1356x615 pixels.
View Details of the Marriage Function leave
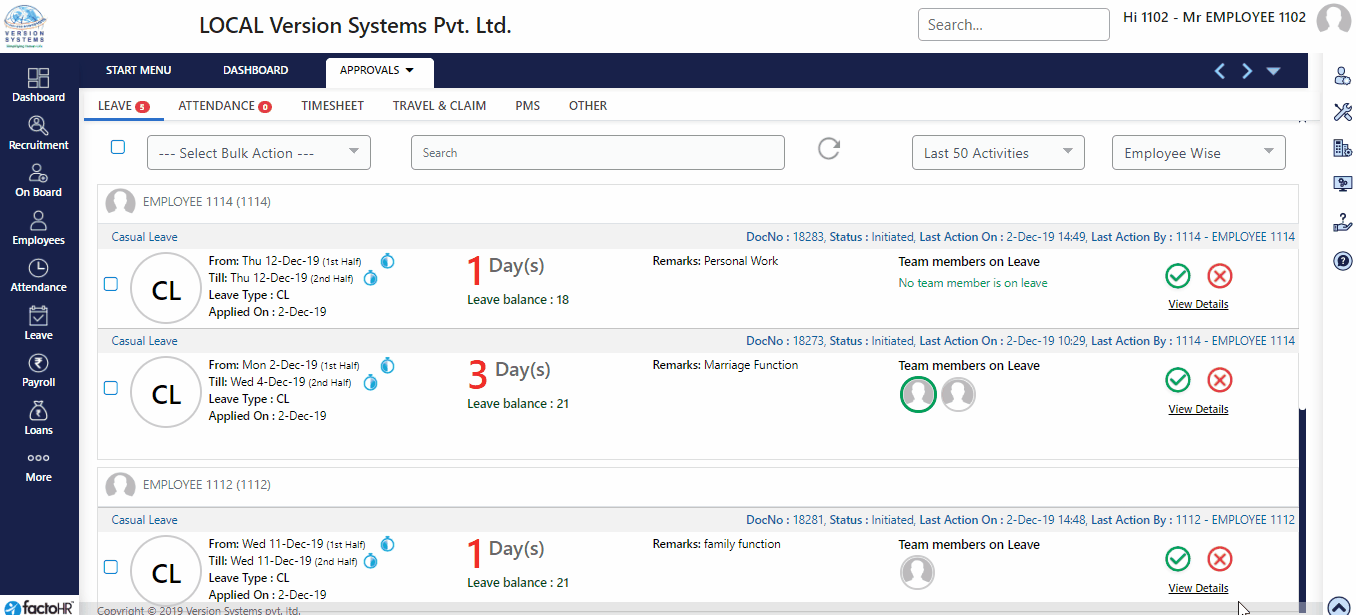coord(1198,409)
